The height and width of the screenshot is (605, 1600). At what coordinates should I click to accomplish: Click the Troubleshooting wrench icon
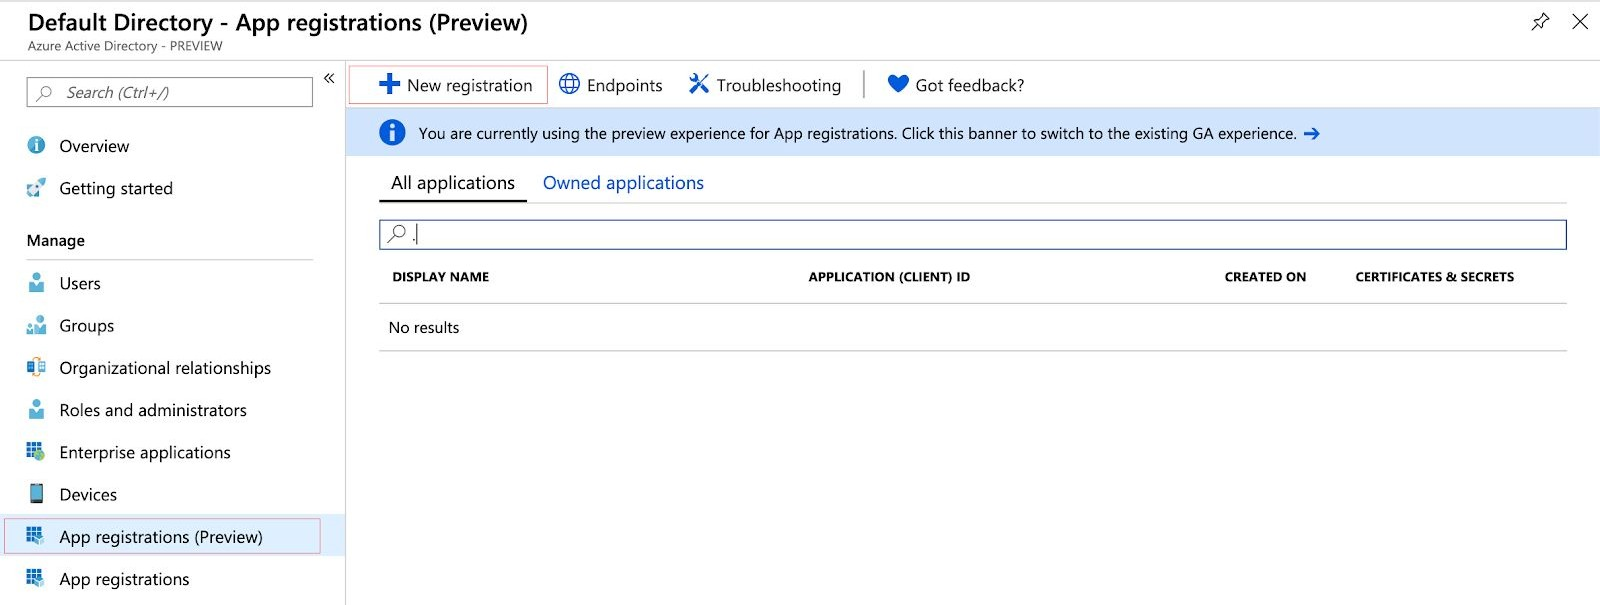pos(698,84)
